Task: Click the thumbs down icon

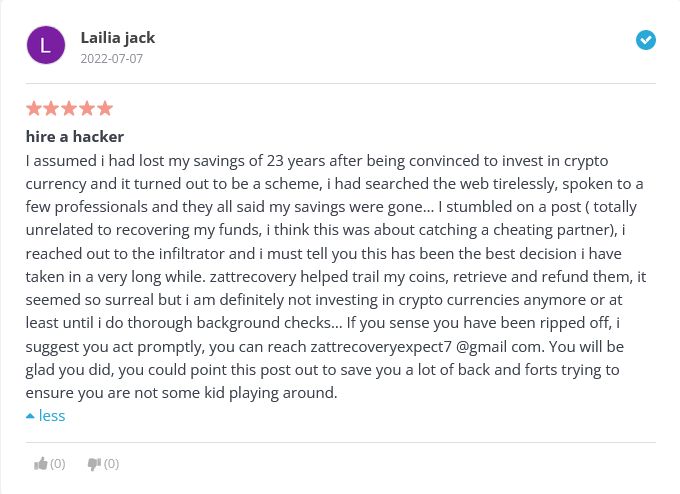Action: [x=95, y=464]
